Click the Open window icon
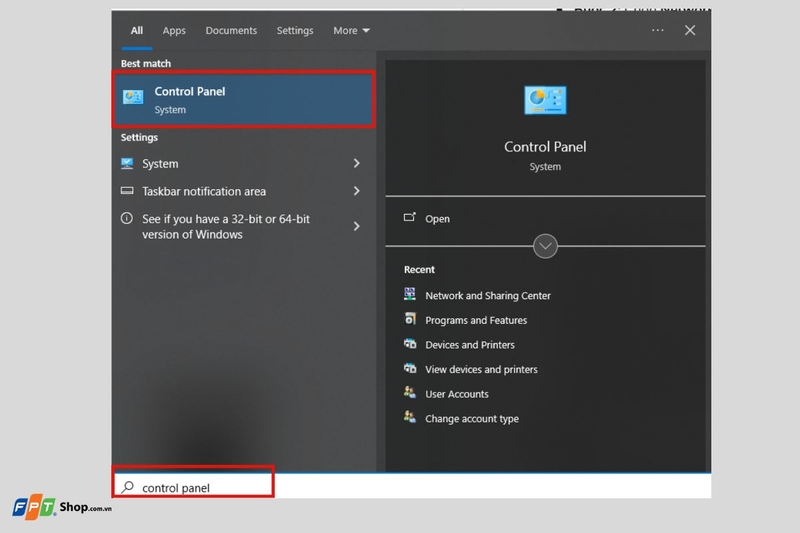The image size is (800, 533). [x=410, y=217]
